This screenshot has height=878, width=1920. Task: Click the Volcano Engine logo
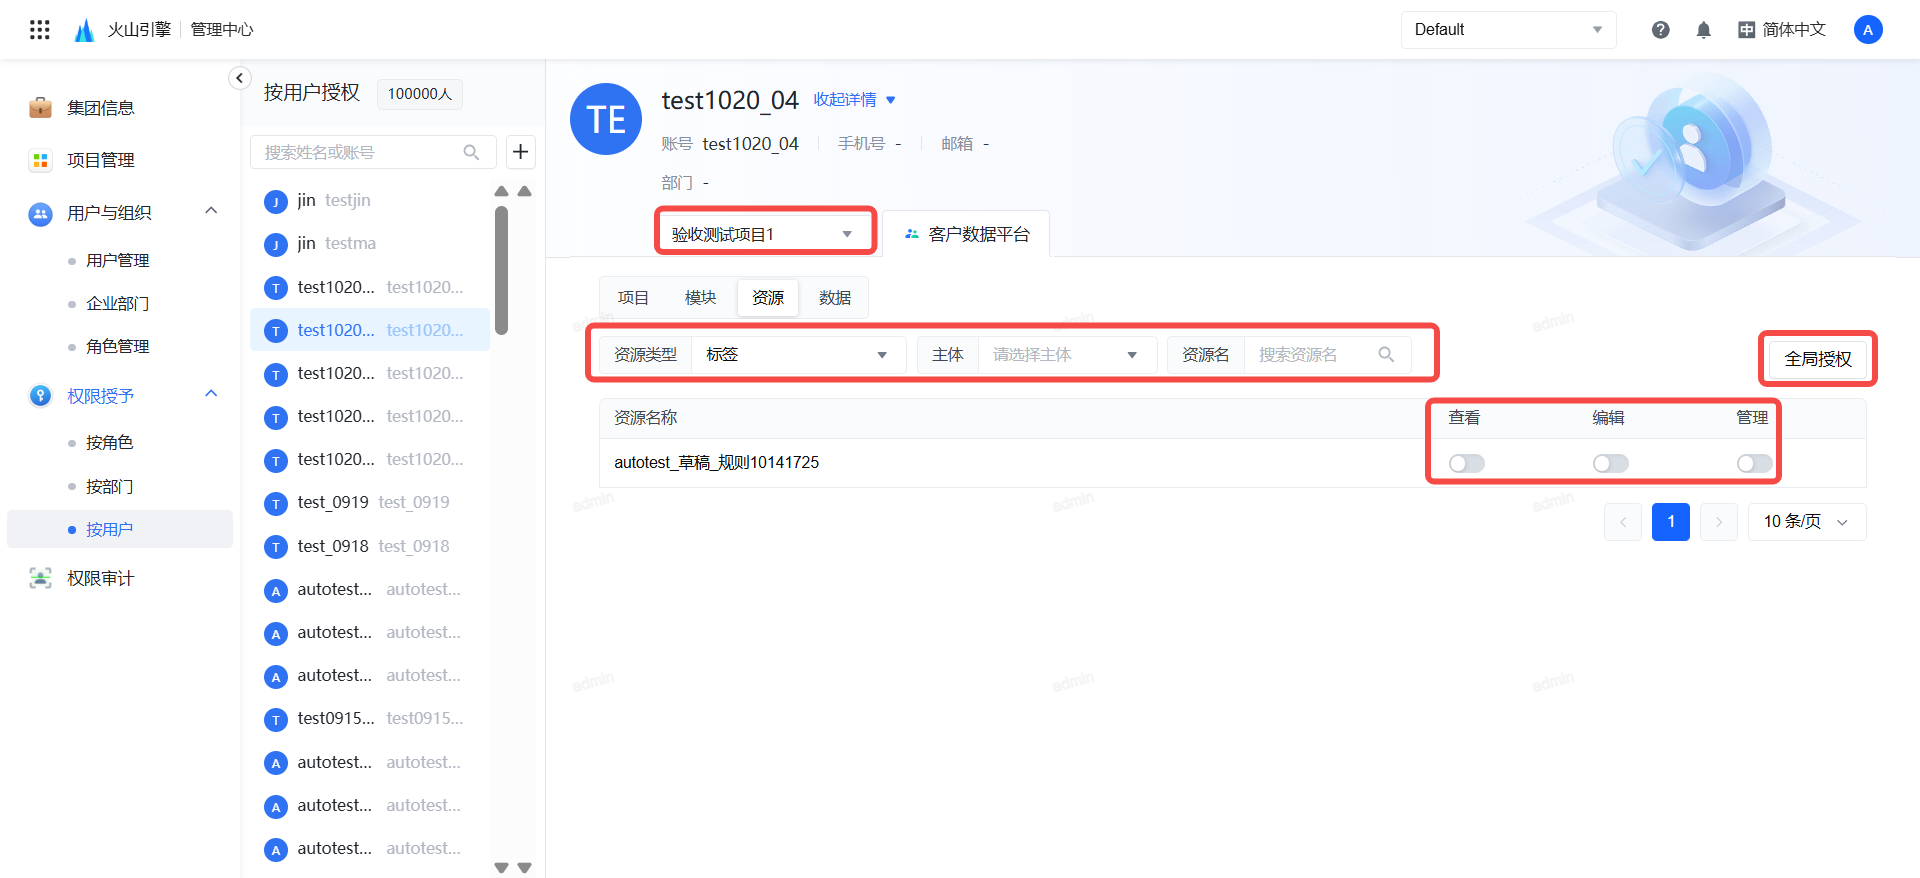[x=85, y=30]
